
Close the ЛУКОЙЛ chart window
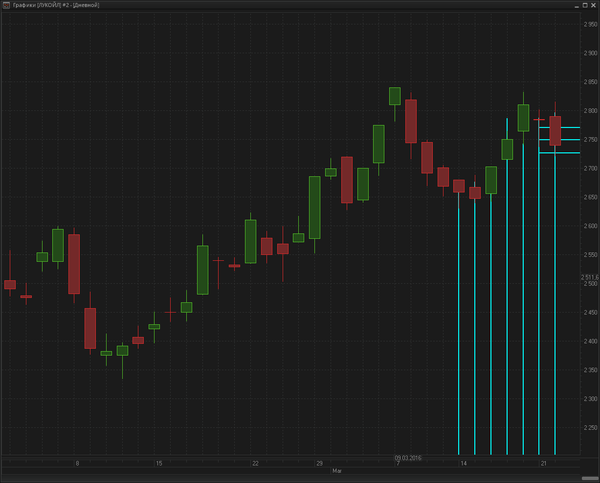pyautogui.click(x=593, y=5)
